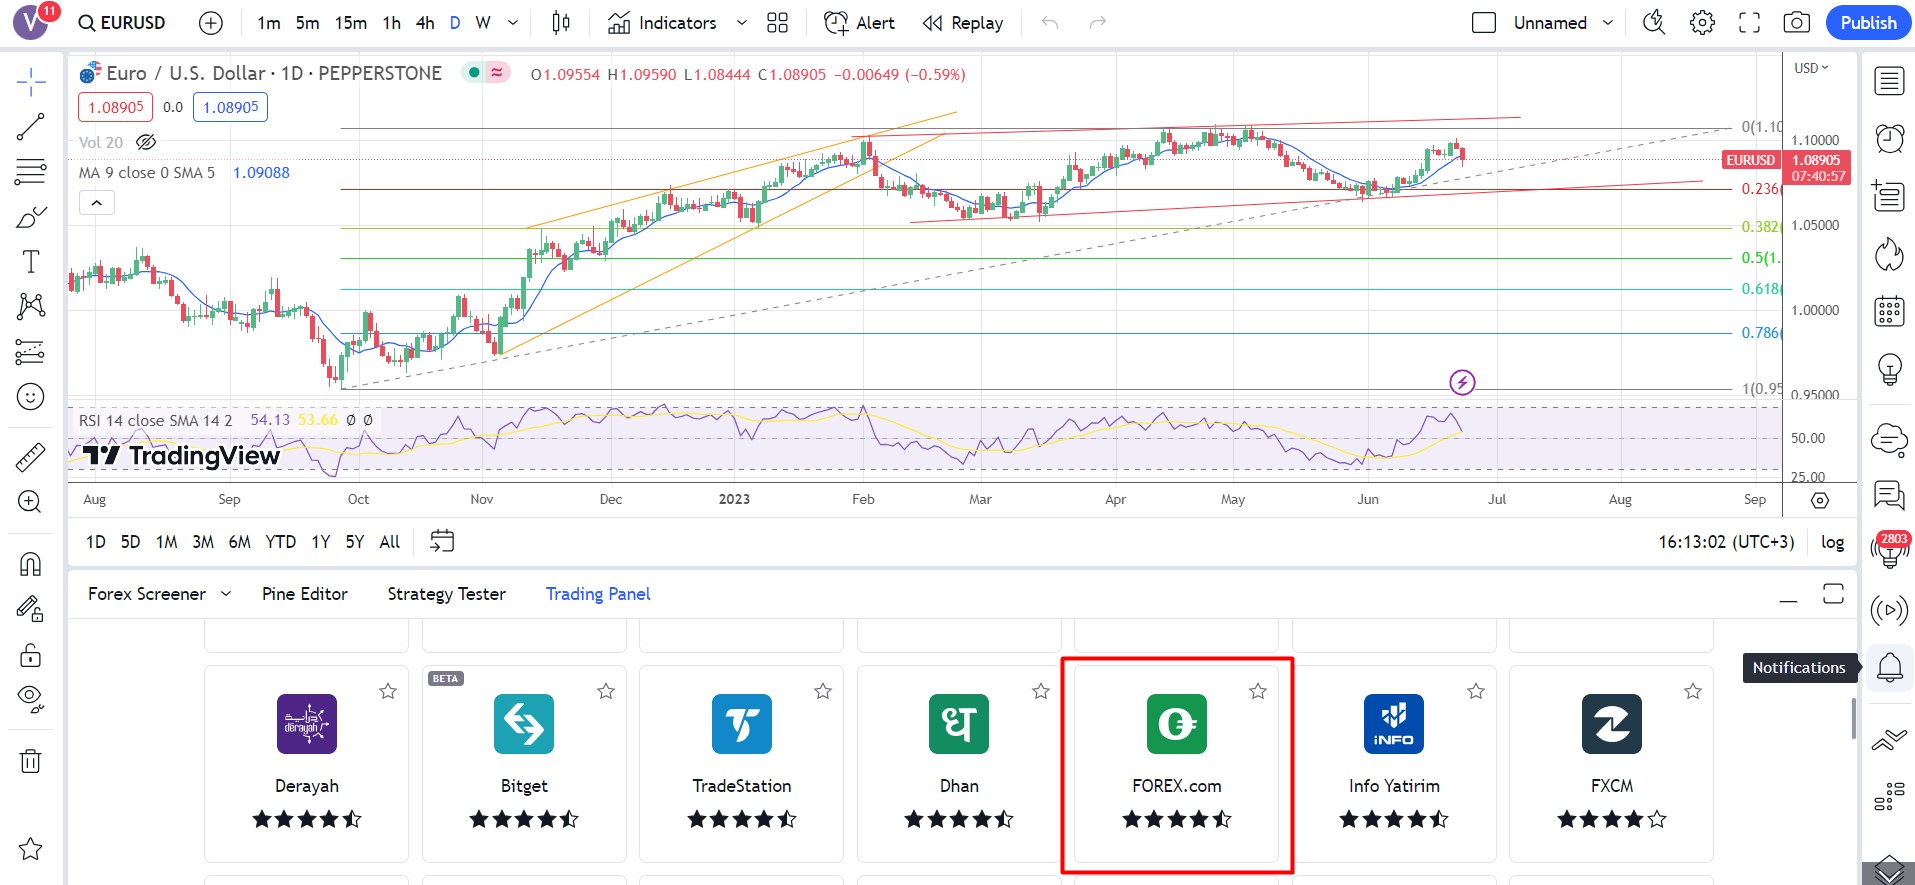1915x885 pixels.
Task: Open the TradeStation broker card
Action: click(x=741, y=764)
